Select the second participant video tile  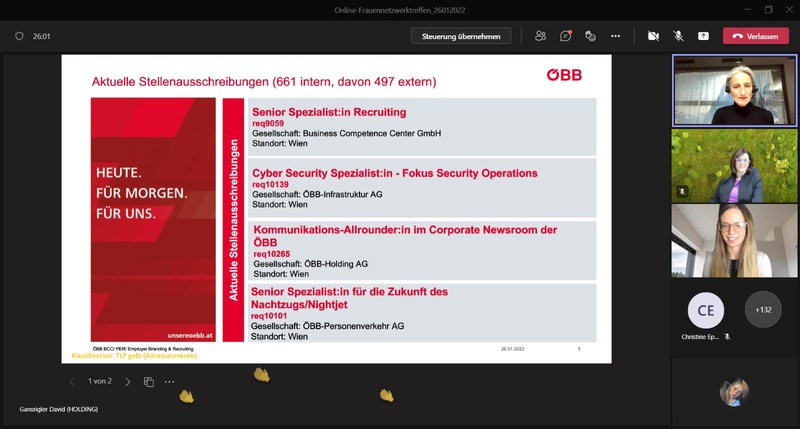734,164
